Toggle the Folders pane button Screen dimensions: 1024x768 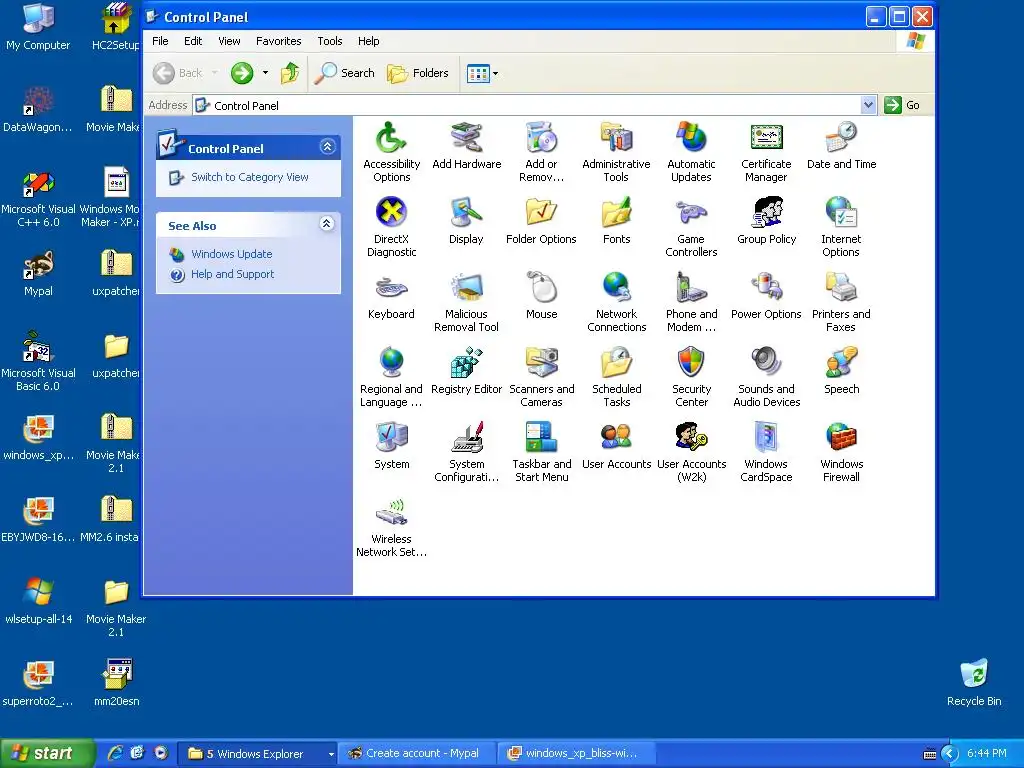point(418,73)
